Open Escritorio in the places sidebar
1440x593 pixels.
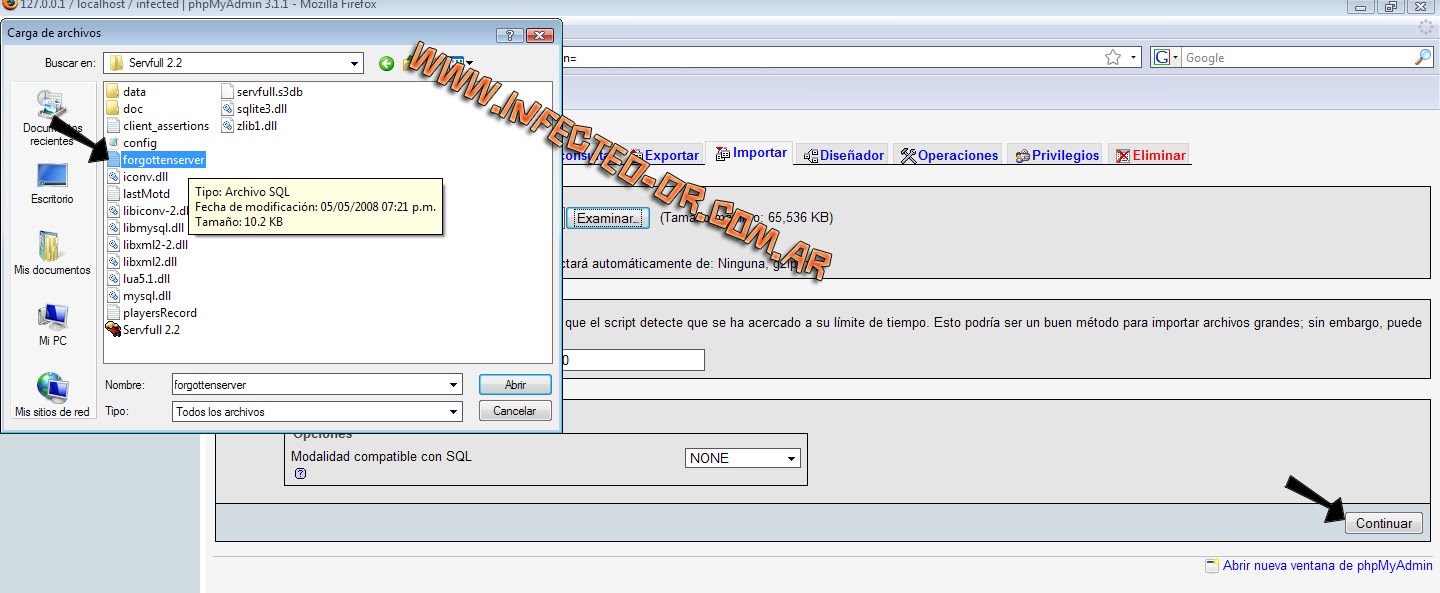(52, 184)
